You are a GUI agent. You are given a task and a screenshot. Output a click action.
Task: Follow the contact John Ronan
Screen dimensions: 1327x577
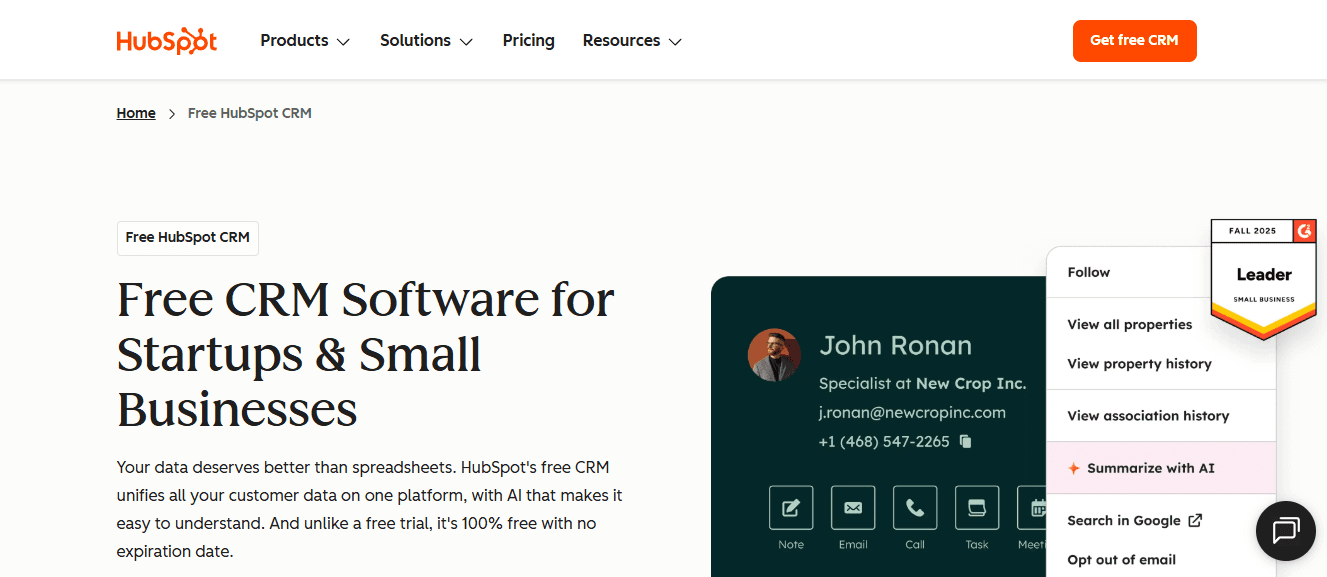coord(1088,271)
